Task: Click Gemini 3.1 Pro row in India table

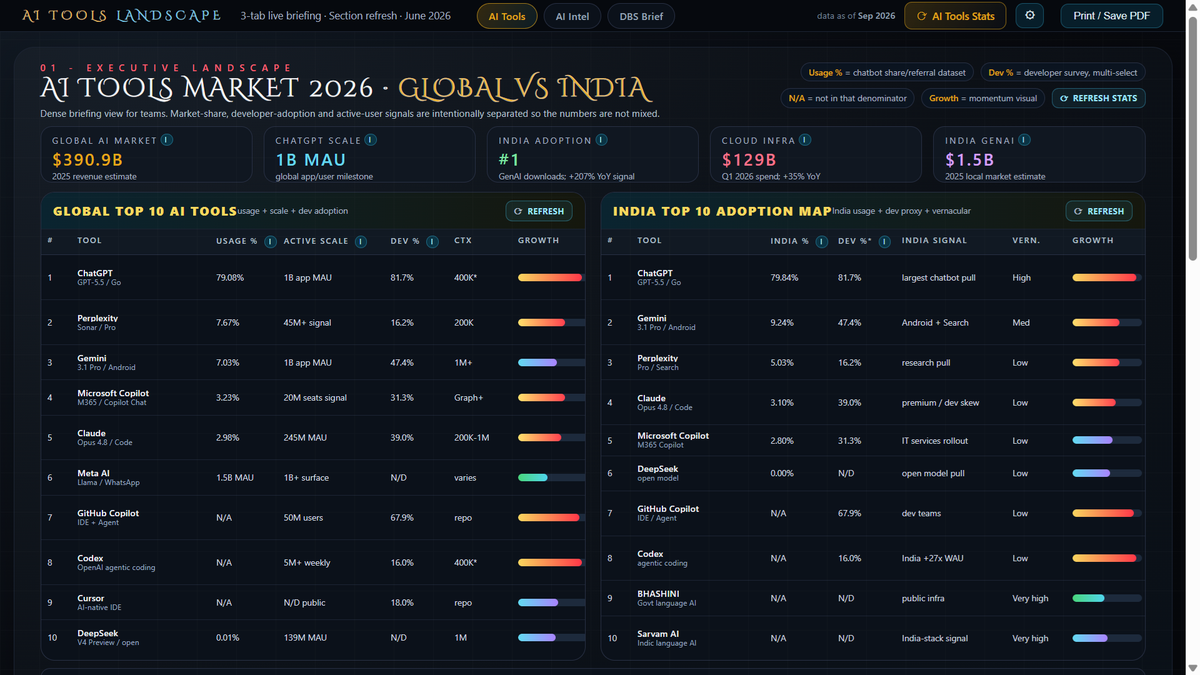Action: pos(873,322)
